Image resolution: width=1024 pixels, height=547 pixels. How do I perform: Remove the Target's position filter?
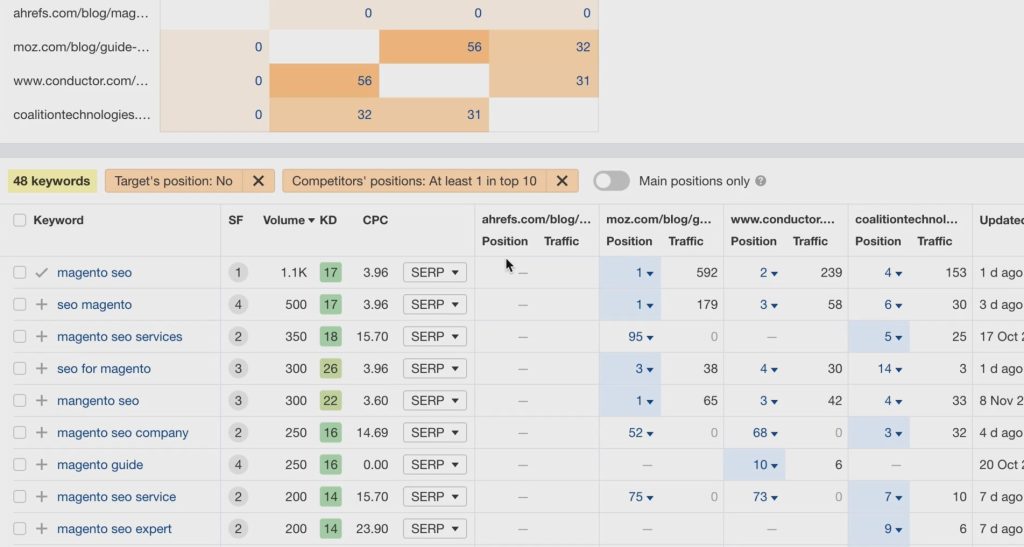259,181
